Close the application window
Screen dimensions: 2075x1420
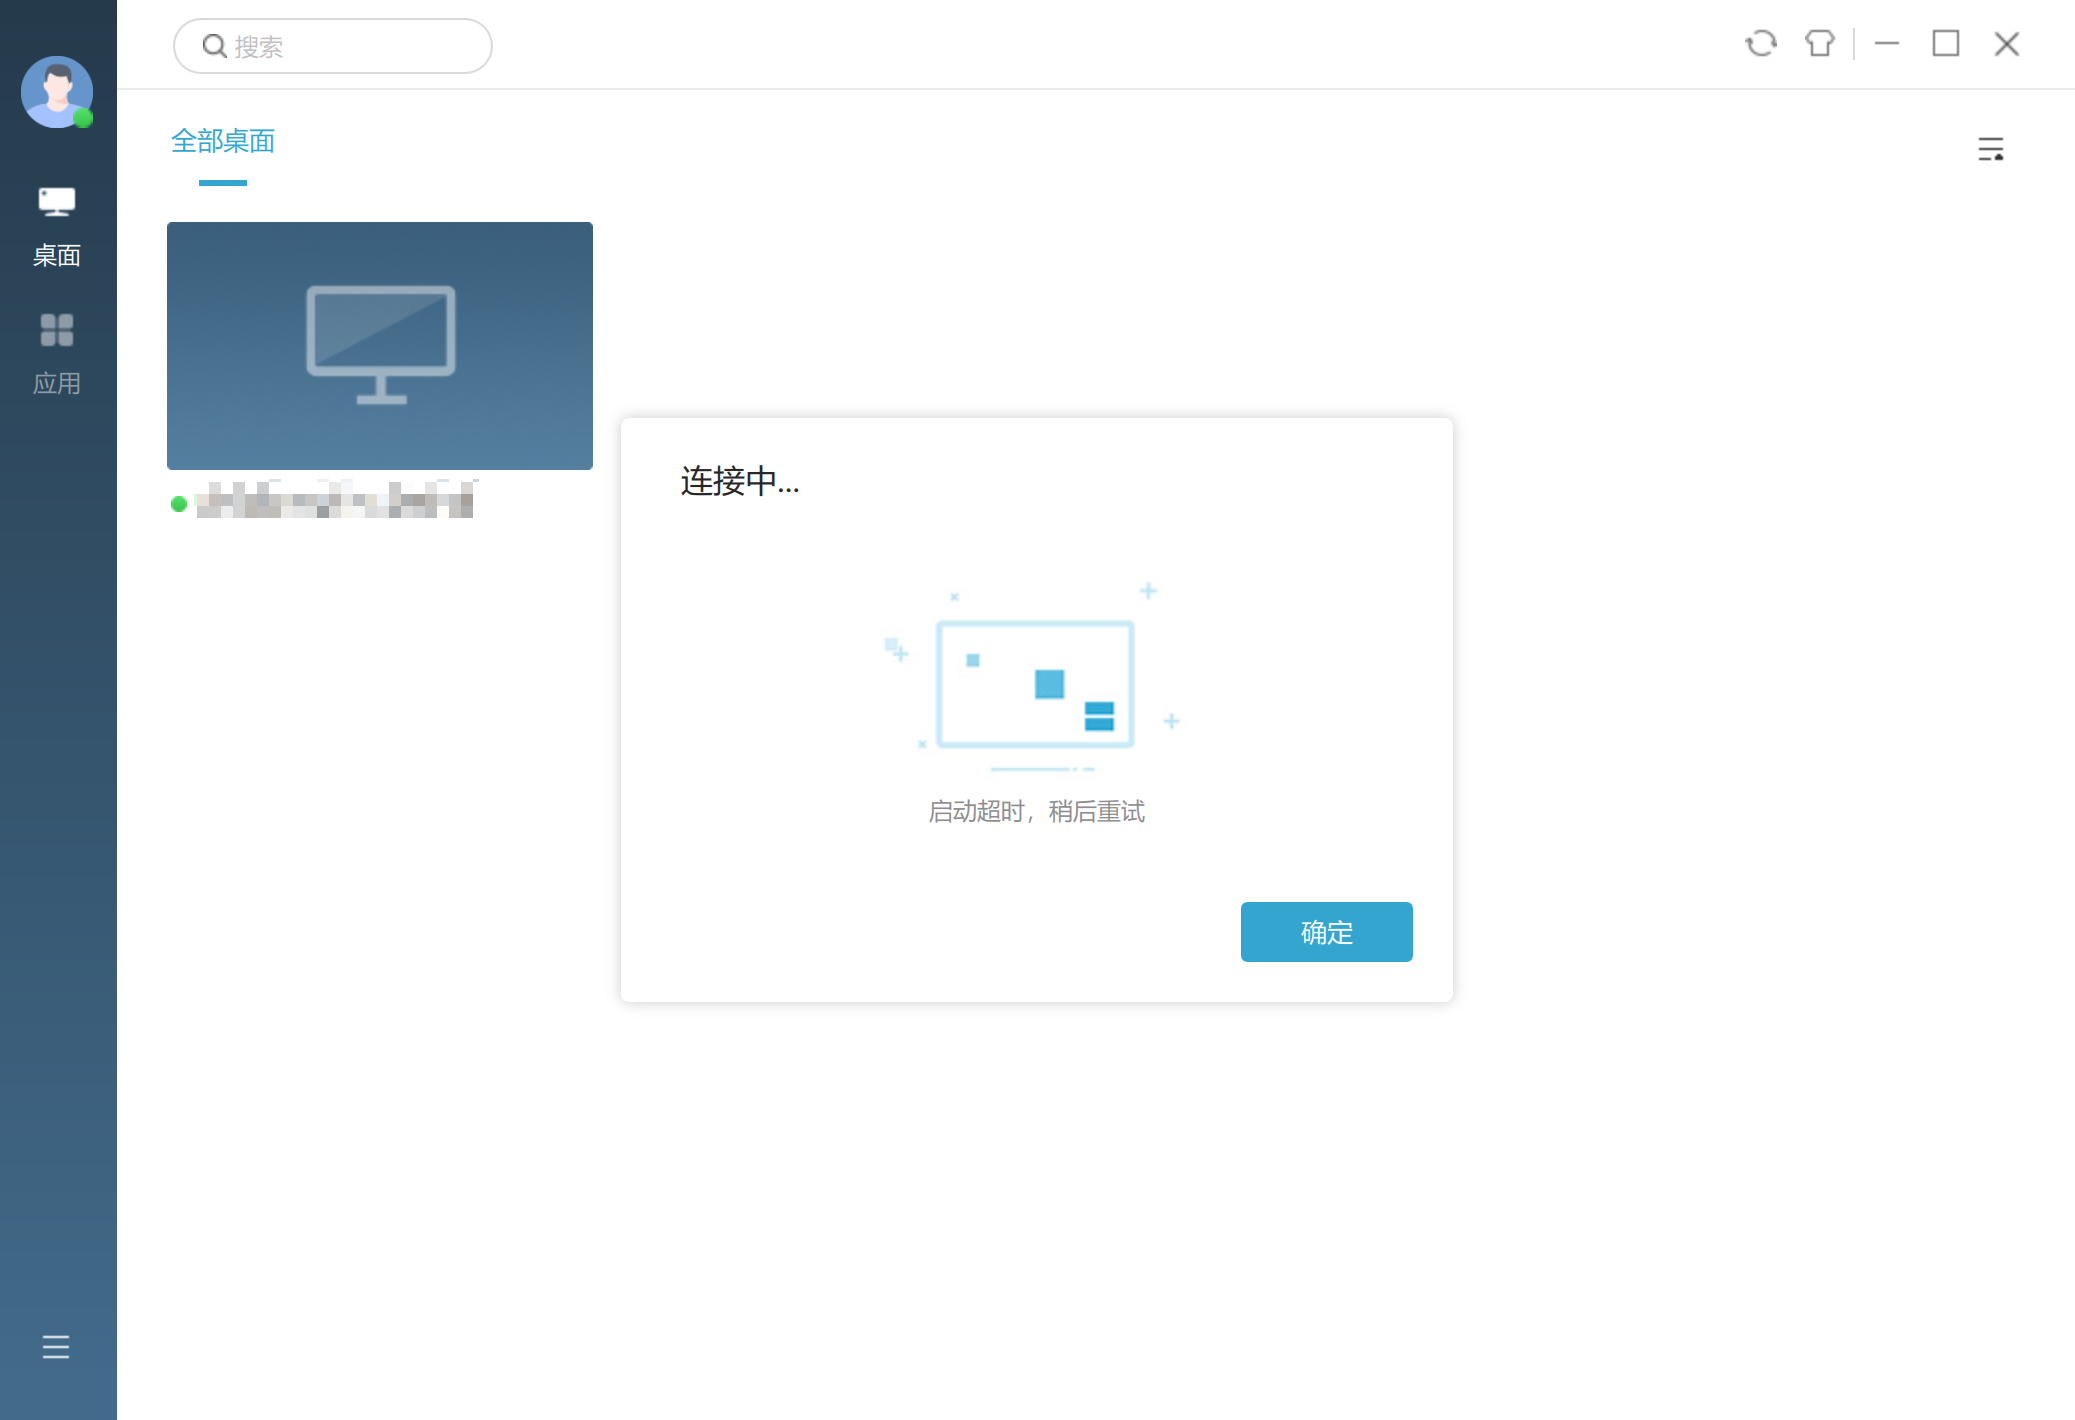[2006, 44]
